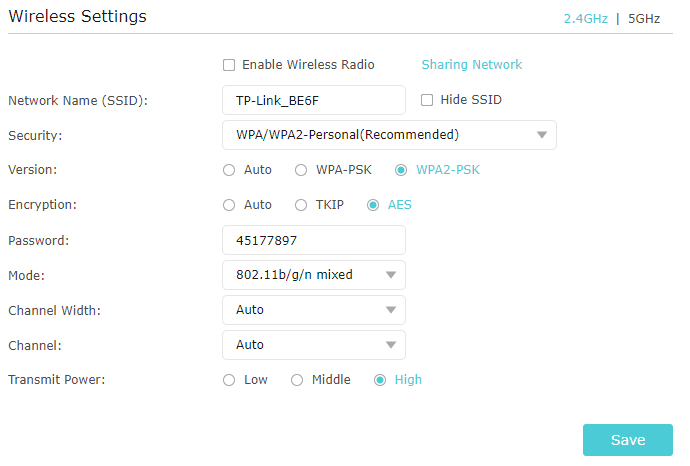
Task: Enable the Wireless Radio checkbox
Action: 230,65
